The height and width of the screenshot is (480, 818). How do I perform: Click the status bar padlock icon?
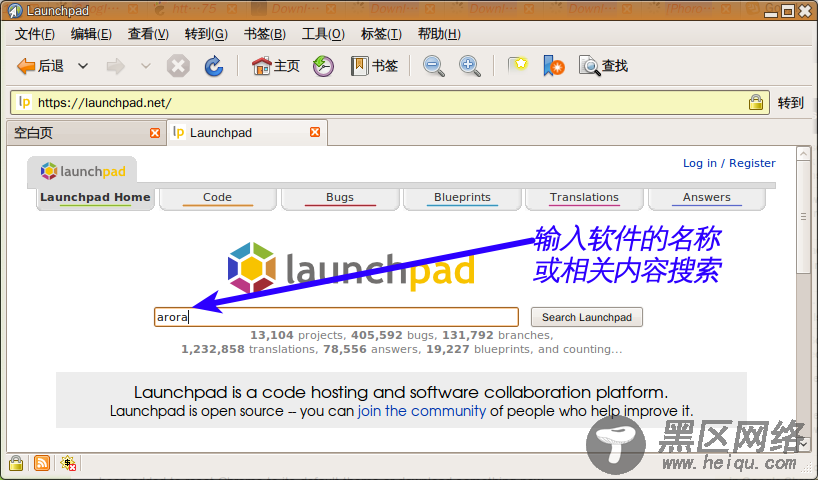tap(16, 463)
